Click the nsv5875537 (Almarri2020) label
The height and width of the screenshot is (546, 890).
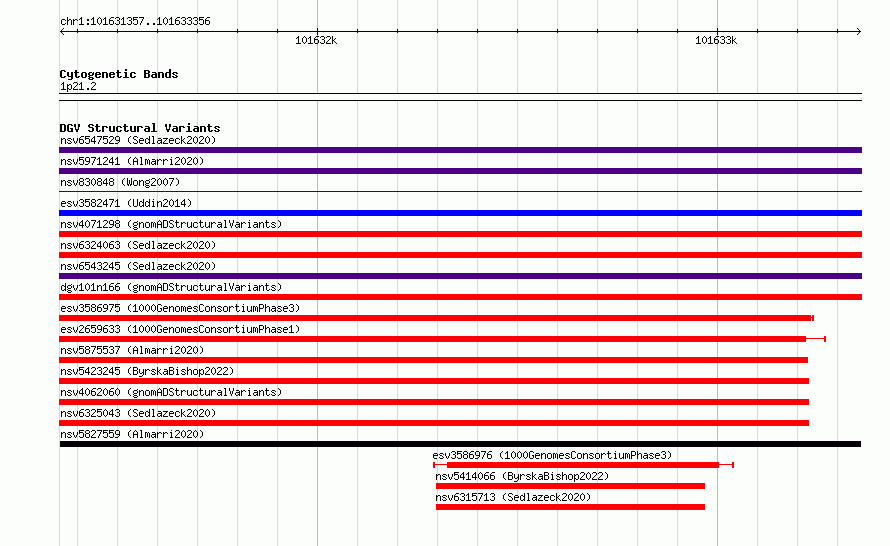pyautogui.click(x=132, y=350)
